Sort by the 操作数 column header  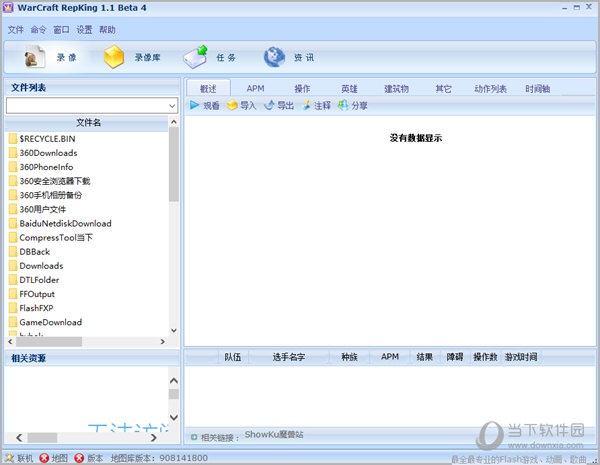click(485, 357)
